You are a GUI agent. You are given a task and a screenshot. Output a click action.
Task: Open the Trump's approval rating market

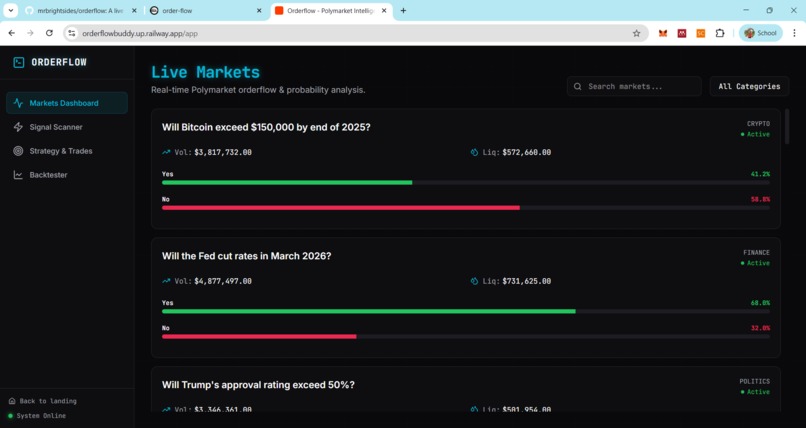coord(466,389)
